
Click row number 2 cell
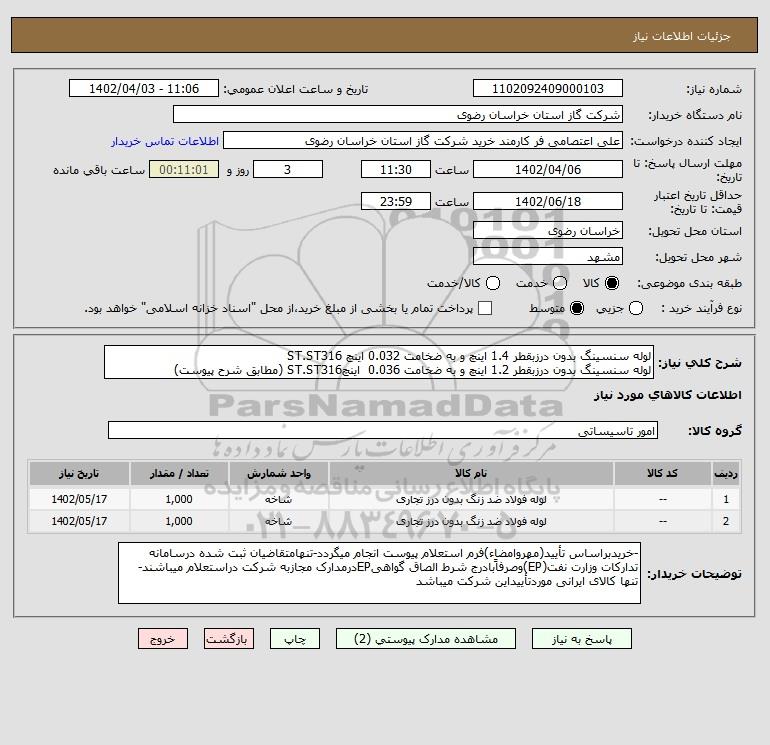click(x=725, y=522)
